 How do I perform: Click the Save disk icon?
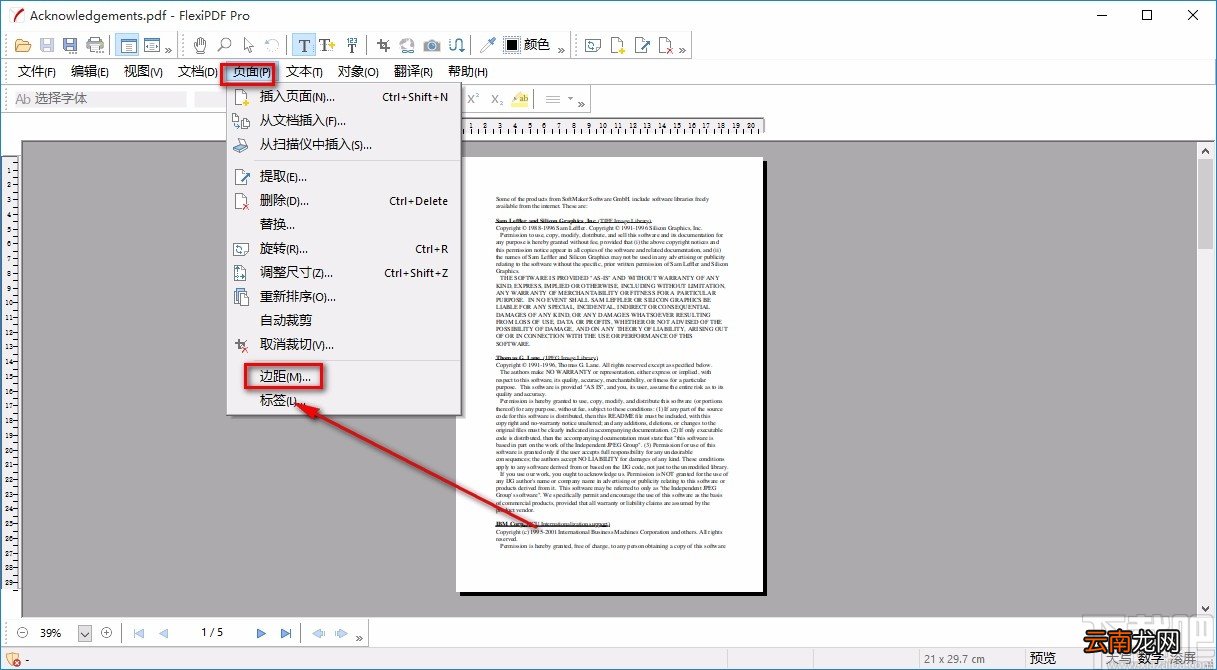pos(47,45)
